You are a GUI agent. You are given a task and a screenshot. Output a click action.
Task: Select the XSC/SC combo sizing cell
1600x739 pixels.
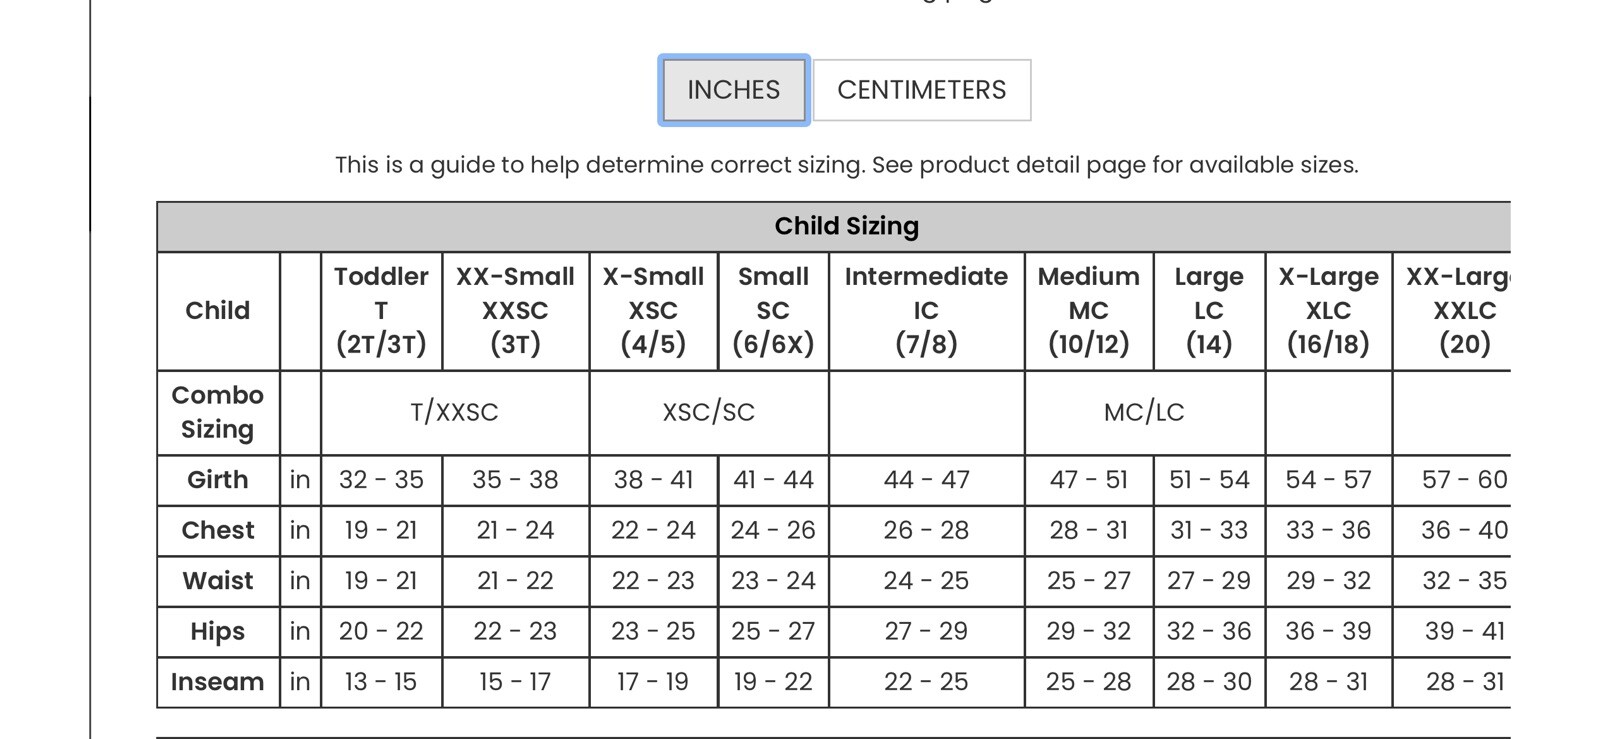708,412
